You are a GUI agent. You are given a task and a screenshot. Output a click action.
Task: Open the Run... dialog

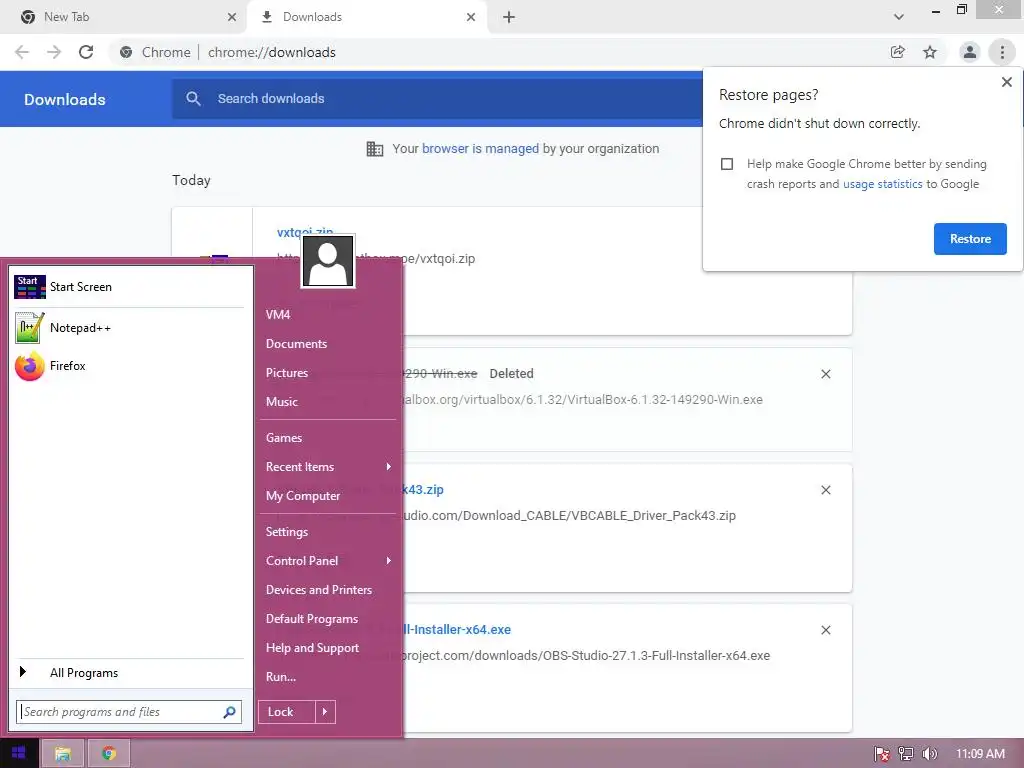[281, 677]
